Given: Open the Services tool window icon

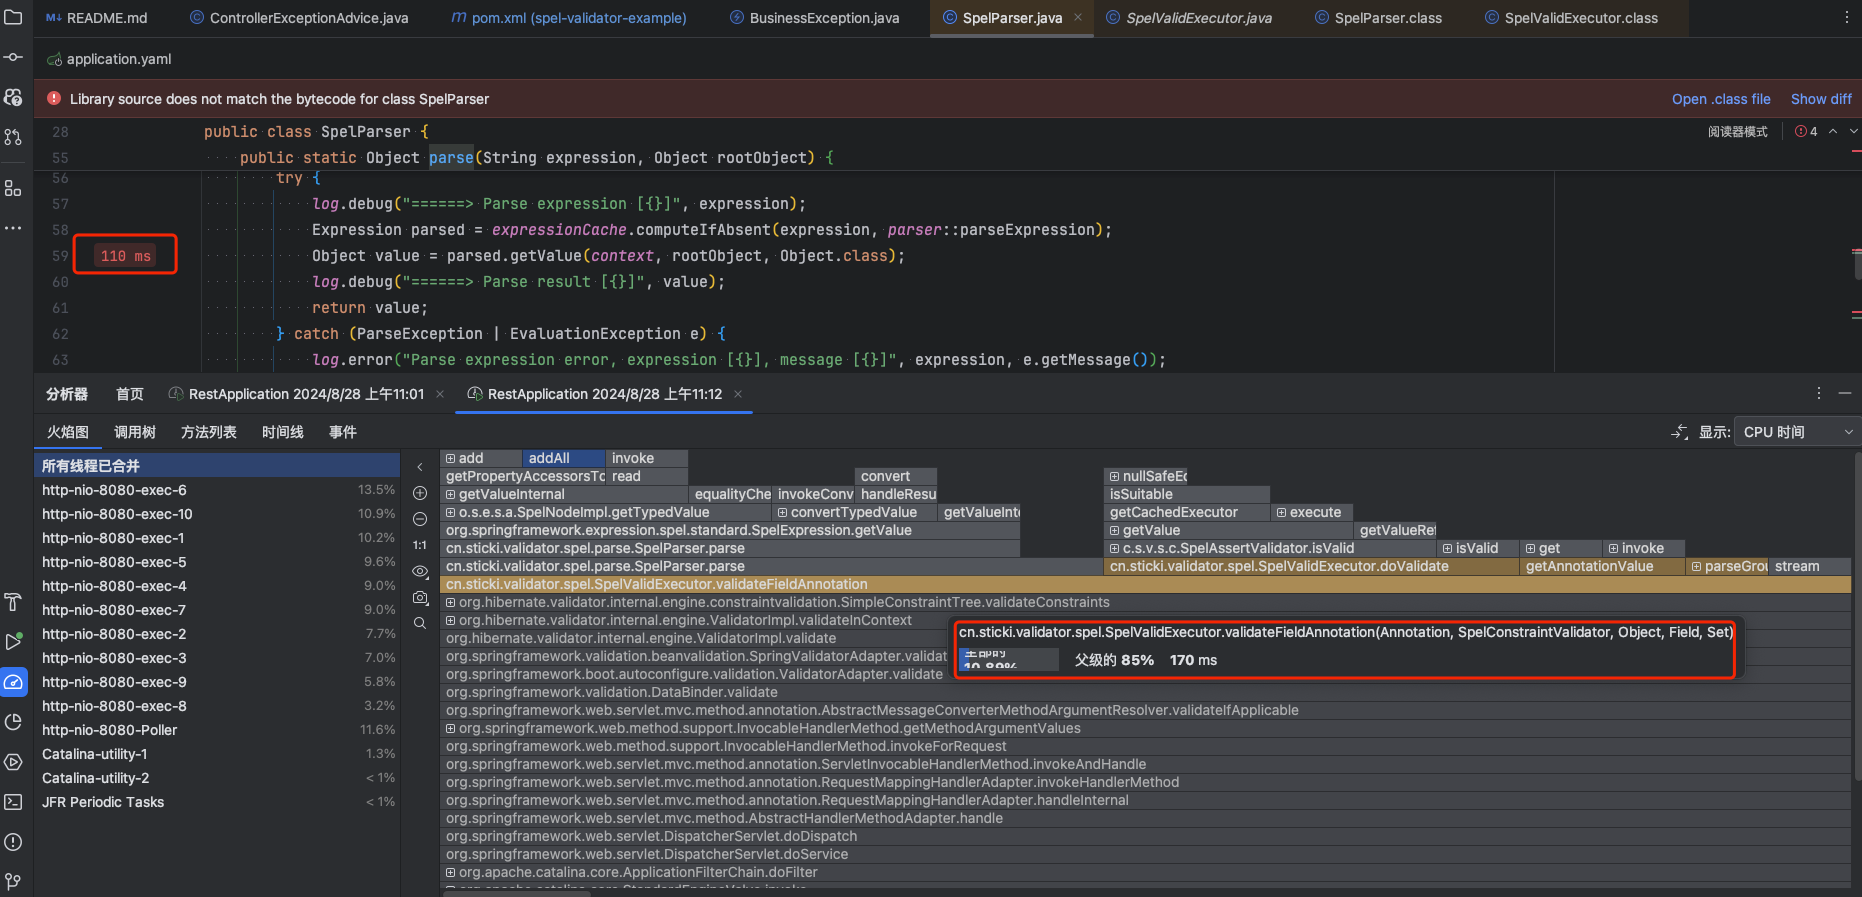Looking at the screenshot, I should [x=13, y=762].
